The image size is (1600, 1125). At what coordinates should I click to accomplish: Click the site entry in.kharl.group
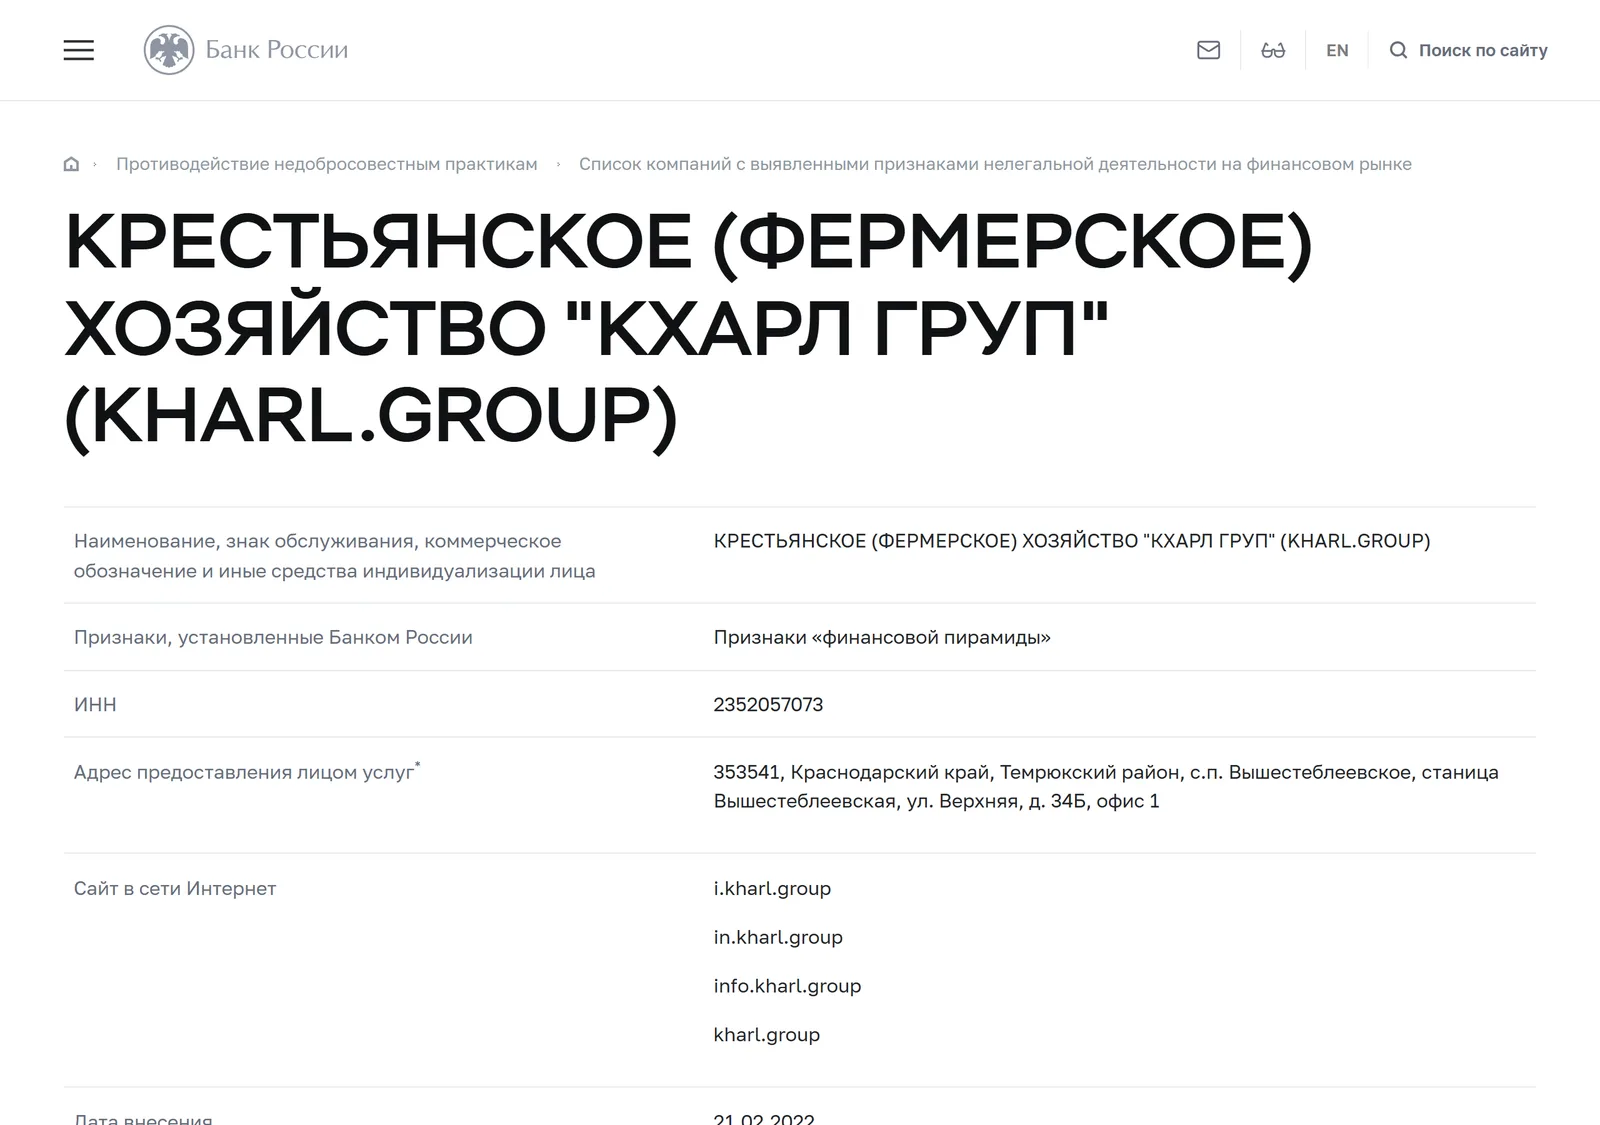(778, 937)
